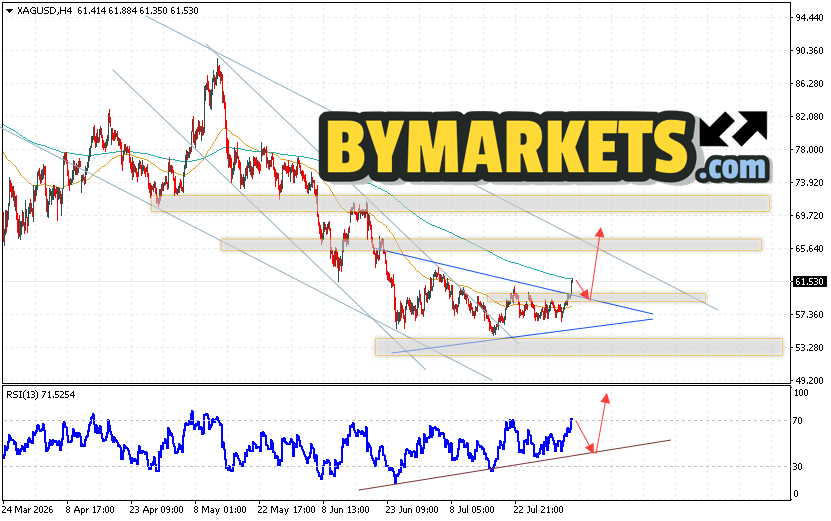Click the 23 Apr 09:00 time label
The width and height of the screenshot is (831, 521).
(x=156, y=510)
